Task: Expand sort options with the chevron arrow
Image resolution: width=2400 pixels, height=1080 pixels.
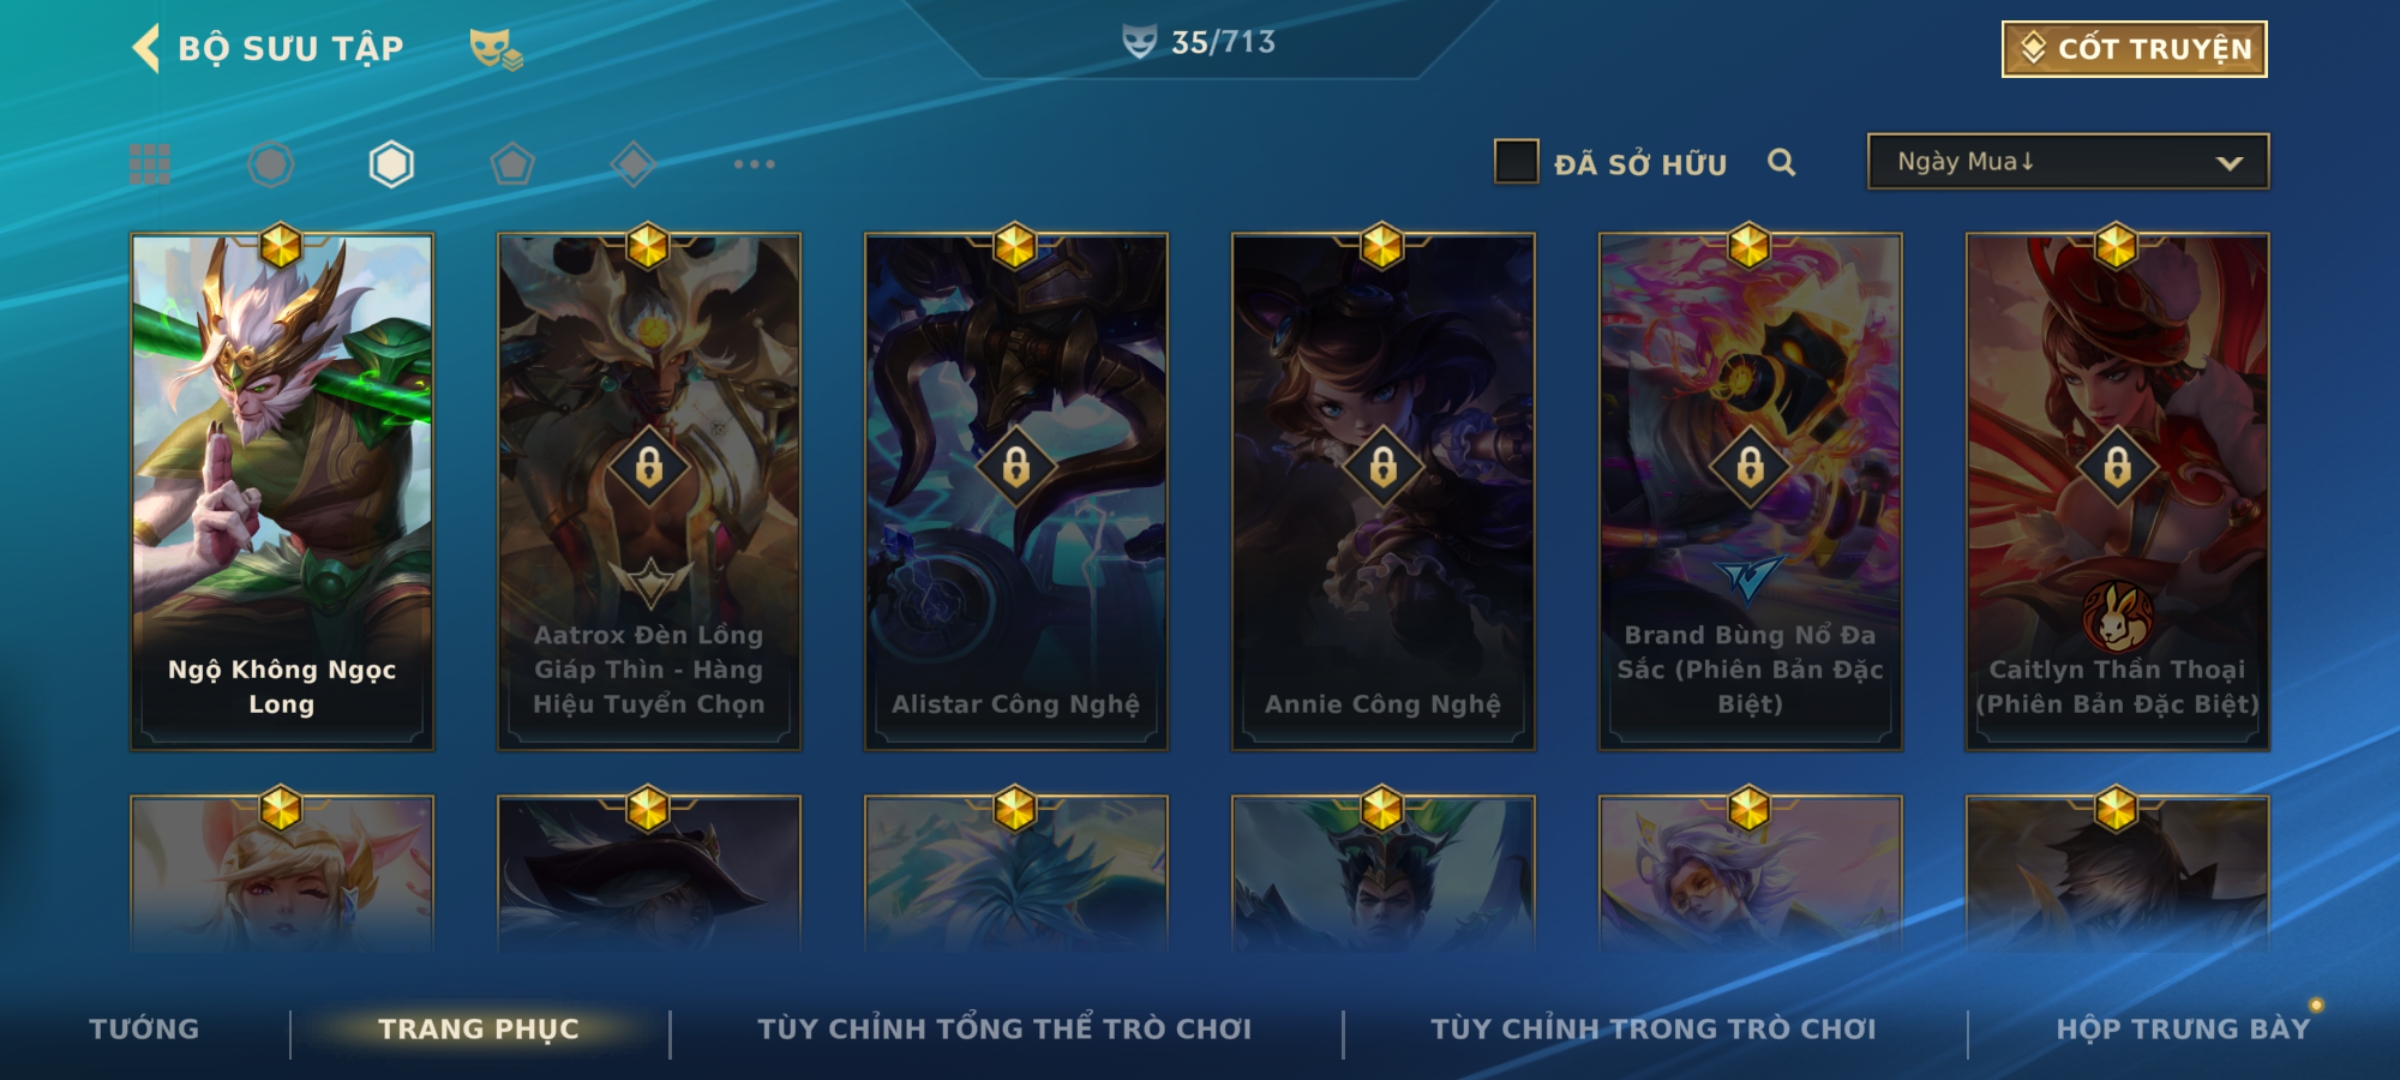Action: [x=2229, y=163]
